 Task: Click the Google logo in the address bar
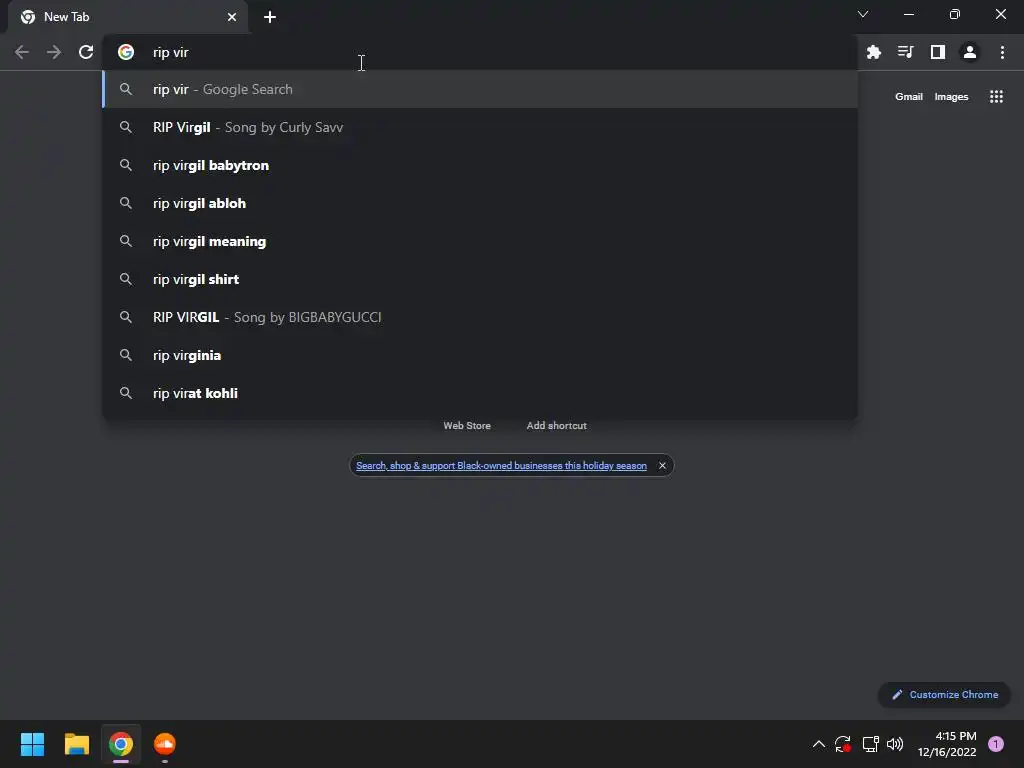tap(126, 52)
